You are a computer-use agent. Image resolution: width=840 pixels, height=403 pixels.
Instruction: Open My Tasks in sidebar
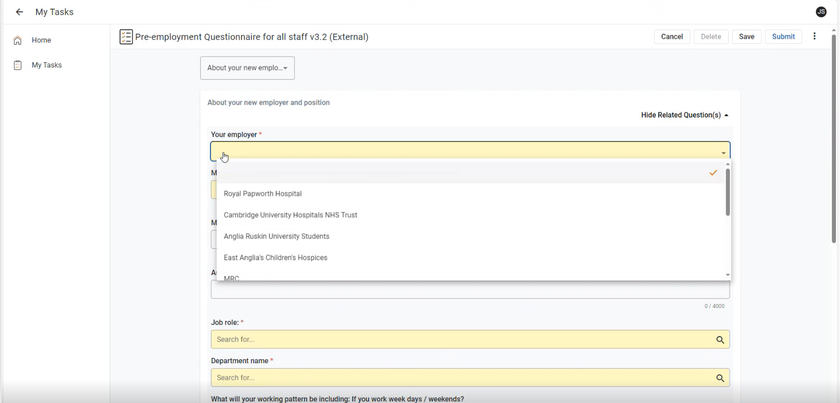pos(47,65)
